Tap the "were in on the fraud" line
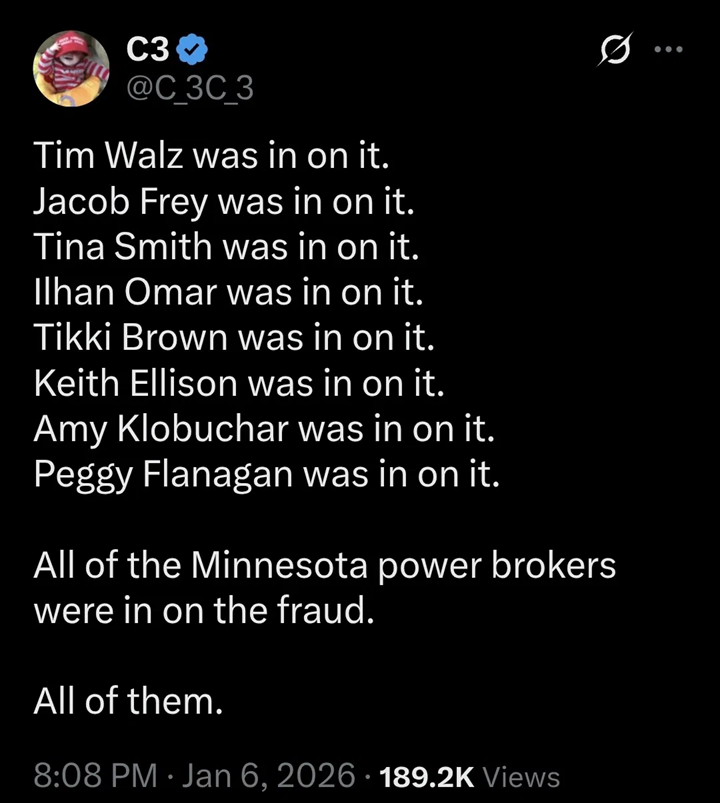Viewport: 720px width, 803px height. point(204,611)
